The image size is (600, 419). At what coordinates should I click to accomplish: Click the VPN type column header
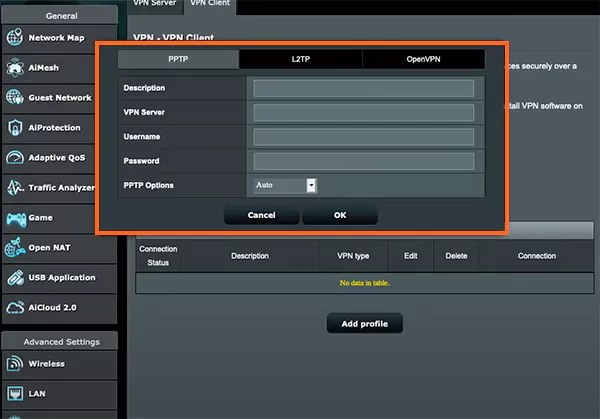point(353,256)
